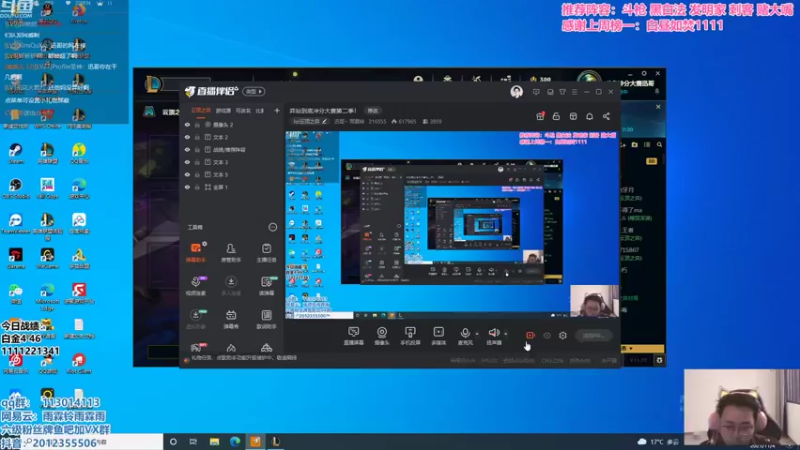Open the store icon beside the bell

573,116
